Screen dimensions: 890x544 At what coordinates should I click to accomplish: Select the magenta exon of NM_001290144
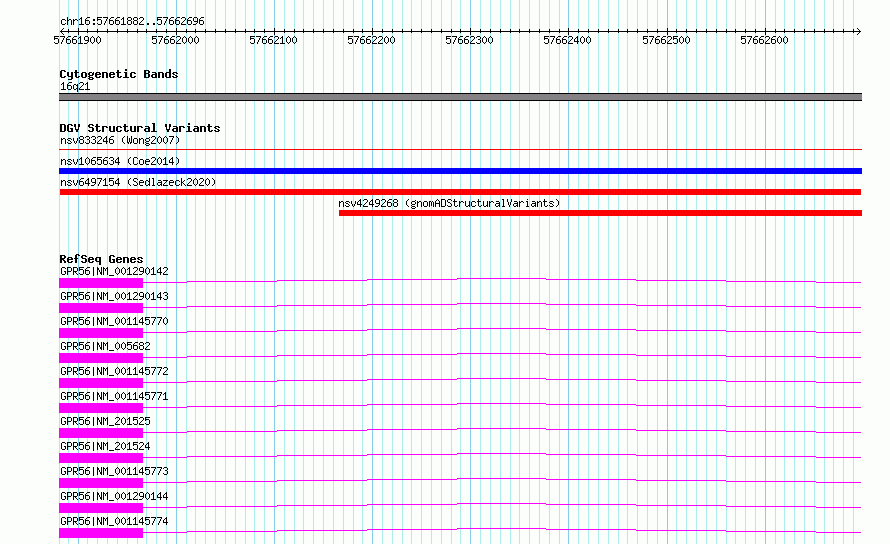tap(101, 508)
